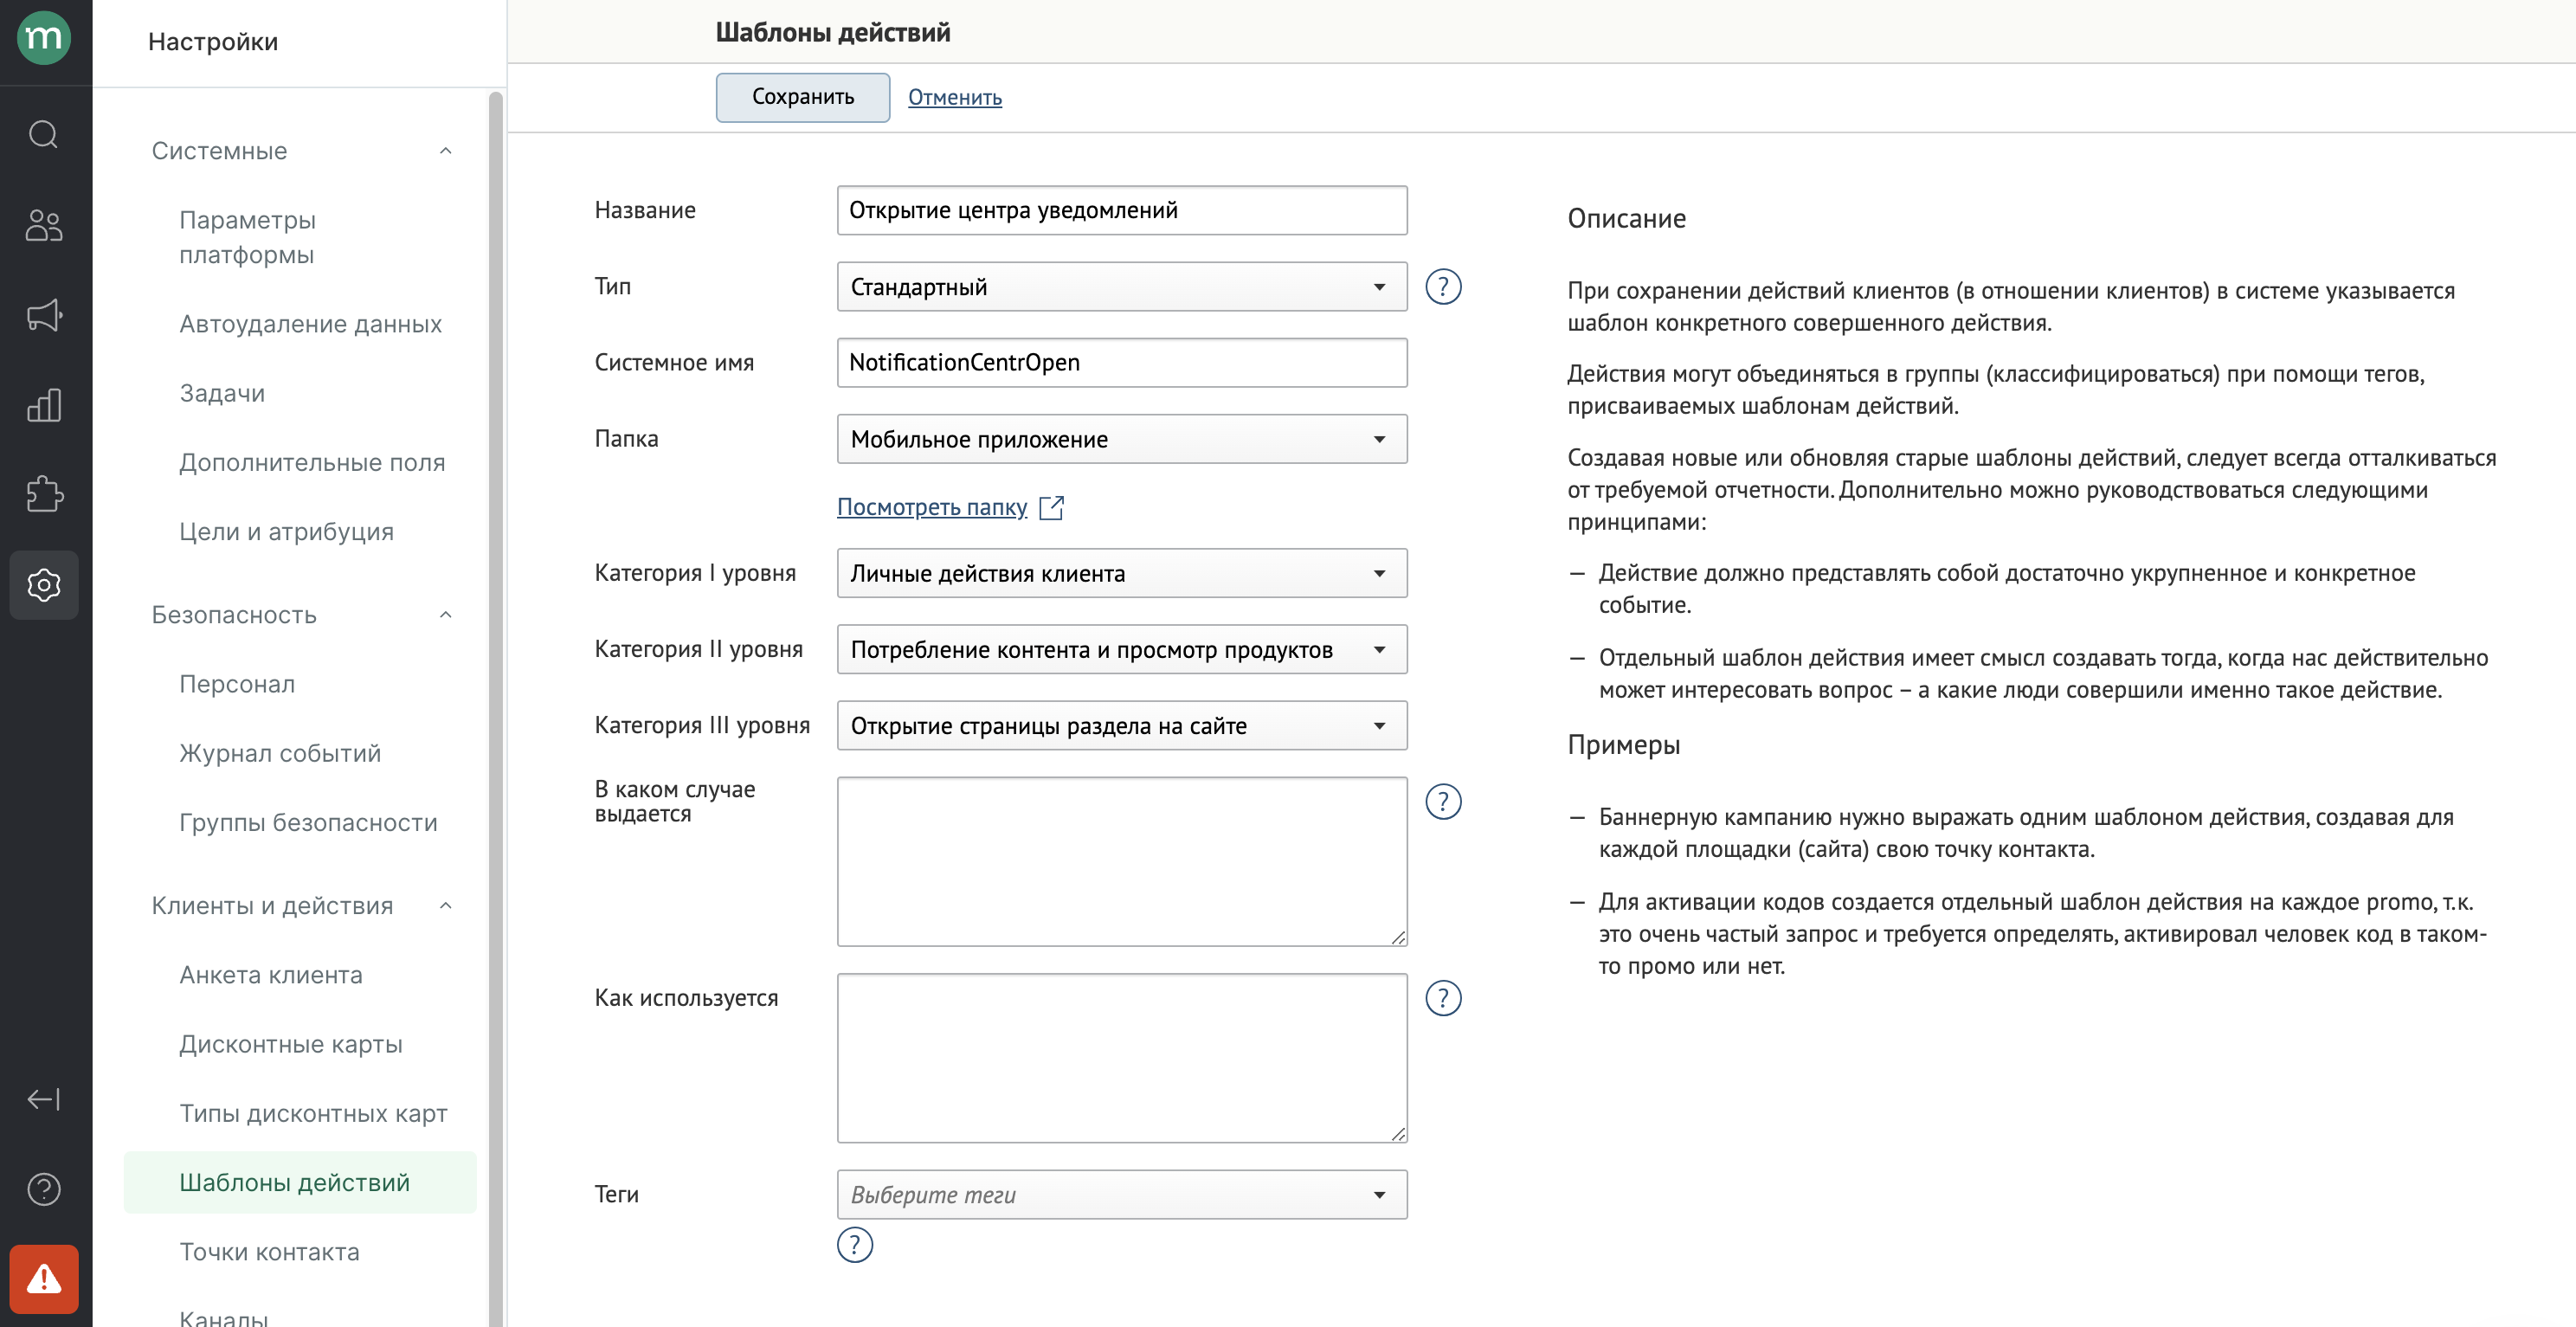This screenshot has height=1327, width=2576.
Task: Open Журнал событий menu item
Action: tap(280, 753)
